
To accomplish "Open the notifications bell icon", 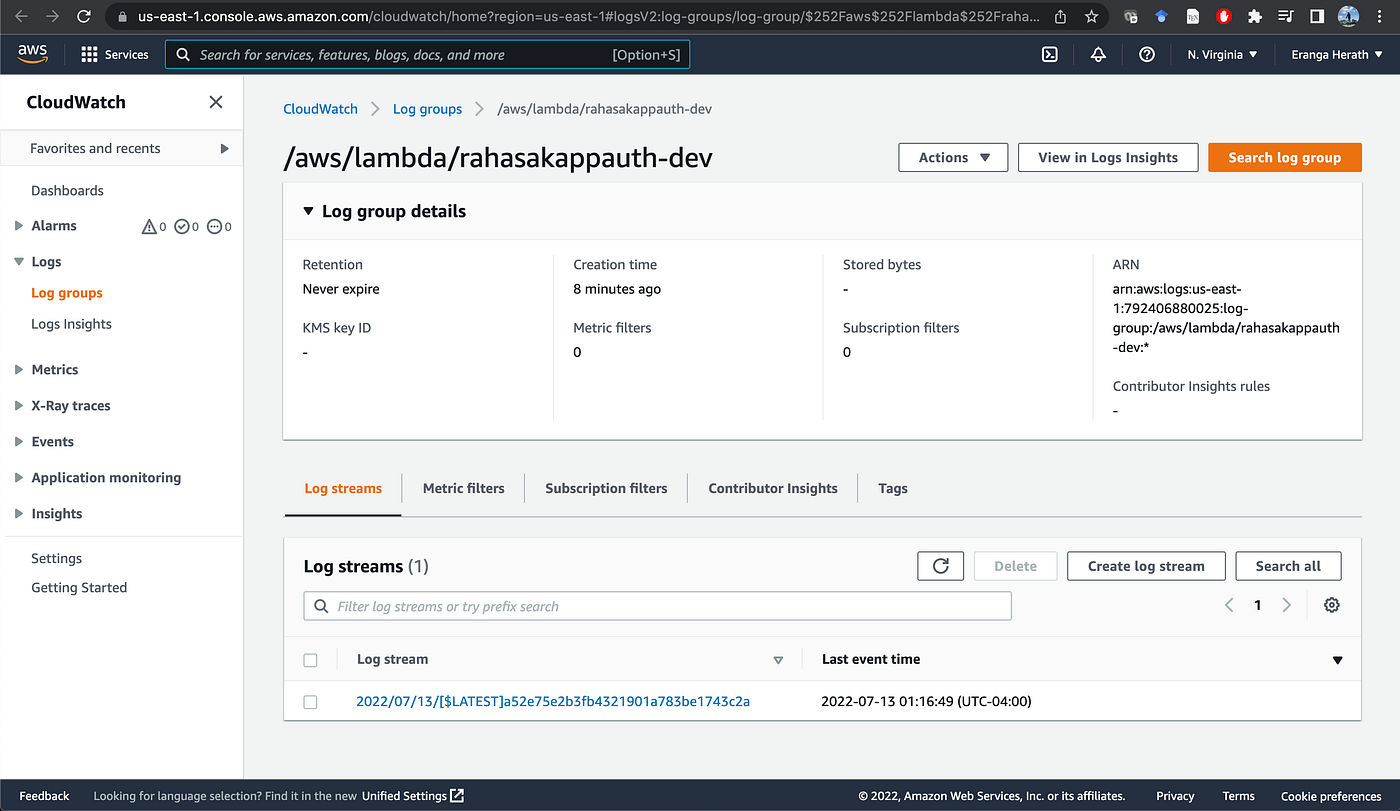I will click(1098, 55).
